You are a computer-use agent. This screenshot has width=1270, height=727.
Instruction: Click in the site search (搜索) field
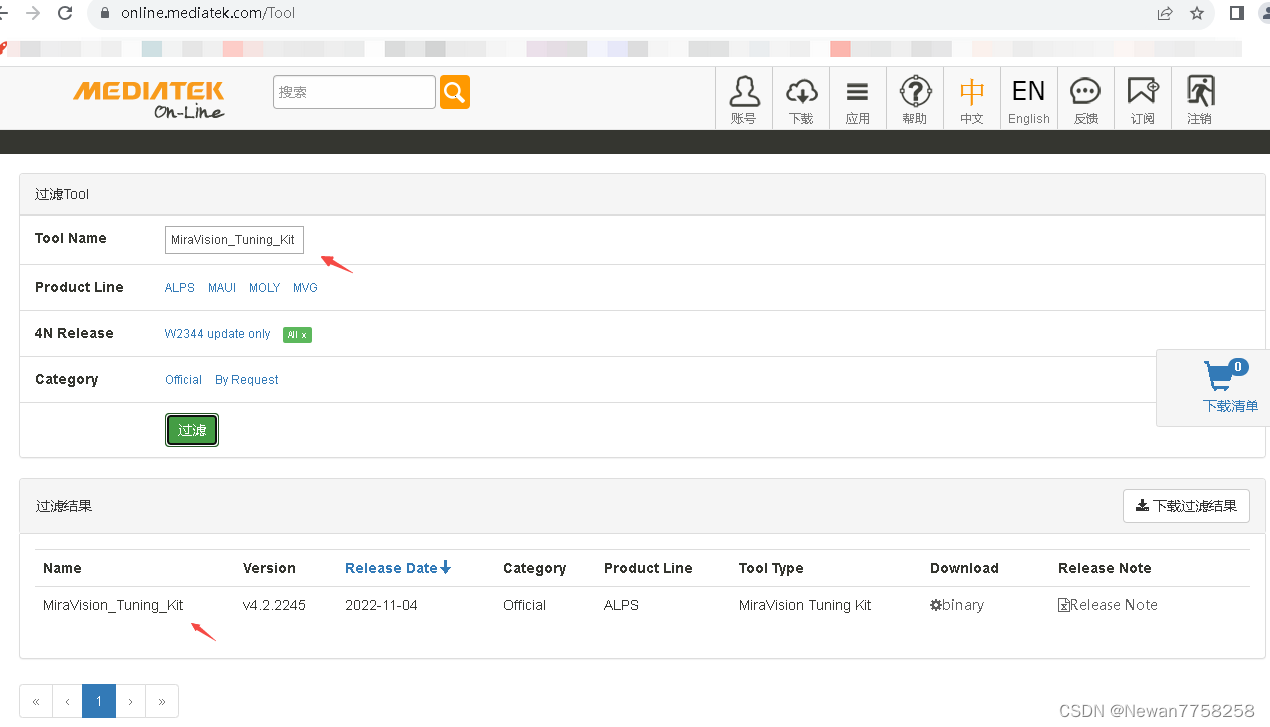coord(354,92)
